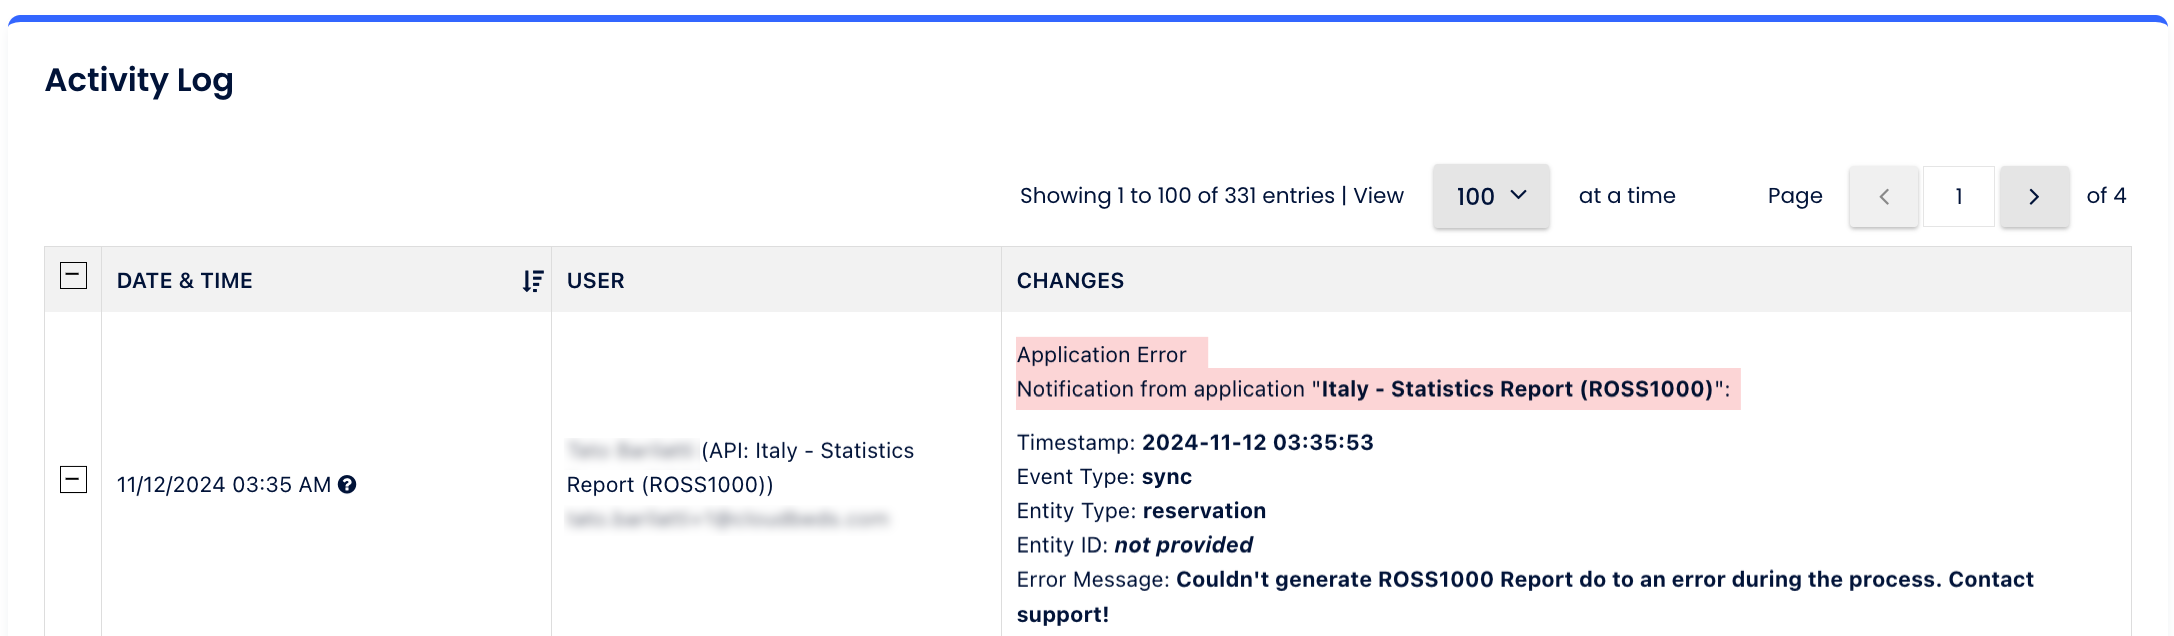Sort by the DATE & TIME column header
Image resolution: width=2174 pixels, height=636 pixels.
click(185, 281)
